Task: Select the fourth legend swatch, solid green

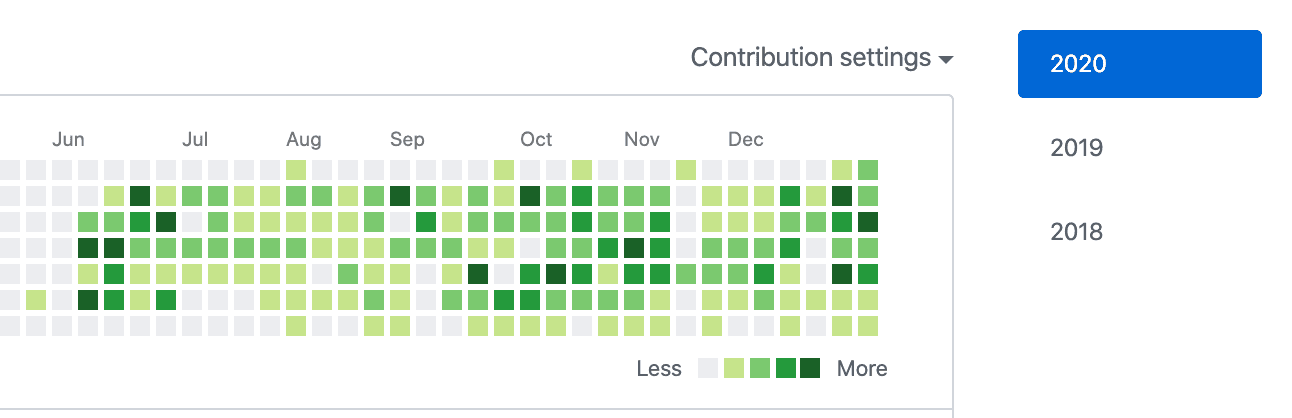Action: point(785,368)
